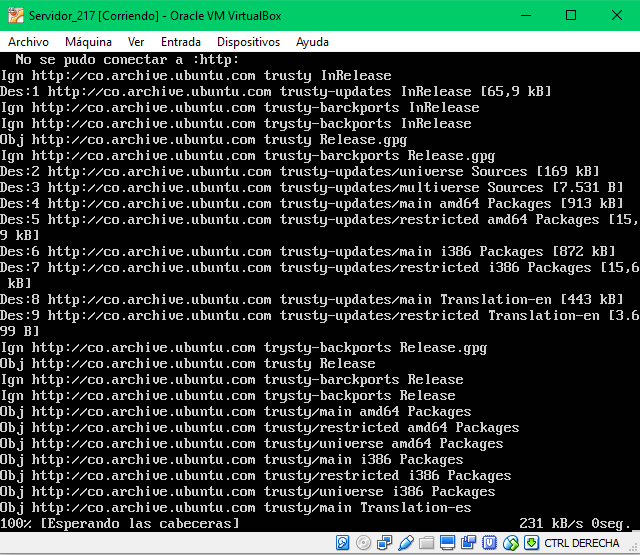Image resolution: width=640 pixels, height=555 pixels.
Task: Toggle the keyboard capture green arrow indicator
Action: (532, 543)
